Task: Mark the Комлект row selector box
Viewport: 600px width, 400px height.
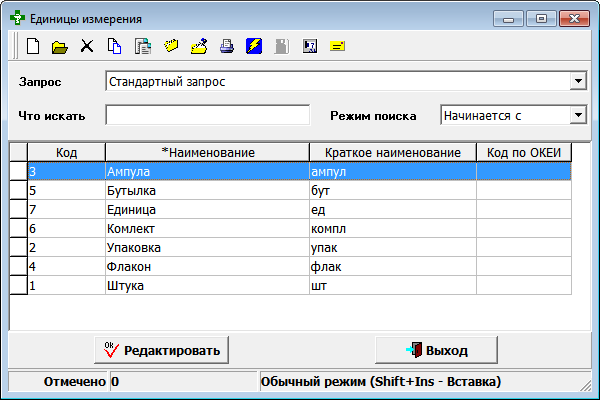Action: pyautogui.click(x=18, y=229)
